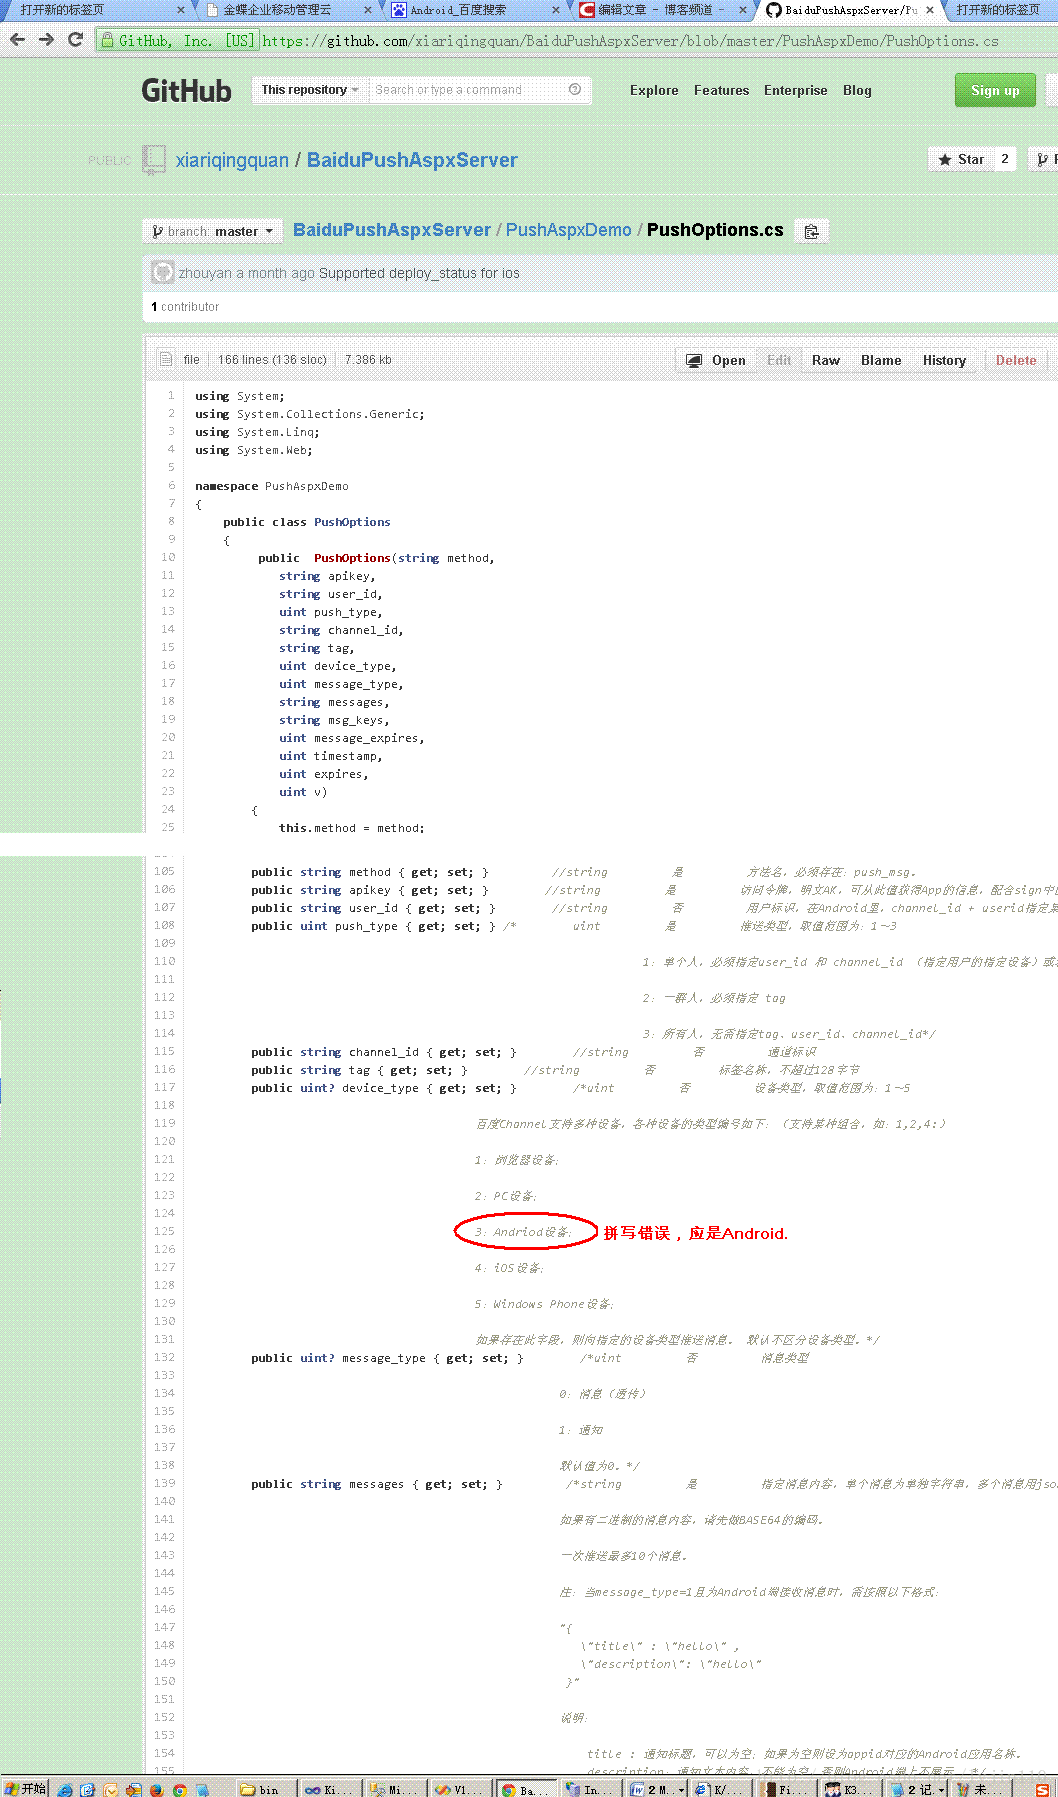Viewport: 1058px width, 1797px height.
Task: Open the Explore menu item
Action: (x=654, y=90)
